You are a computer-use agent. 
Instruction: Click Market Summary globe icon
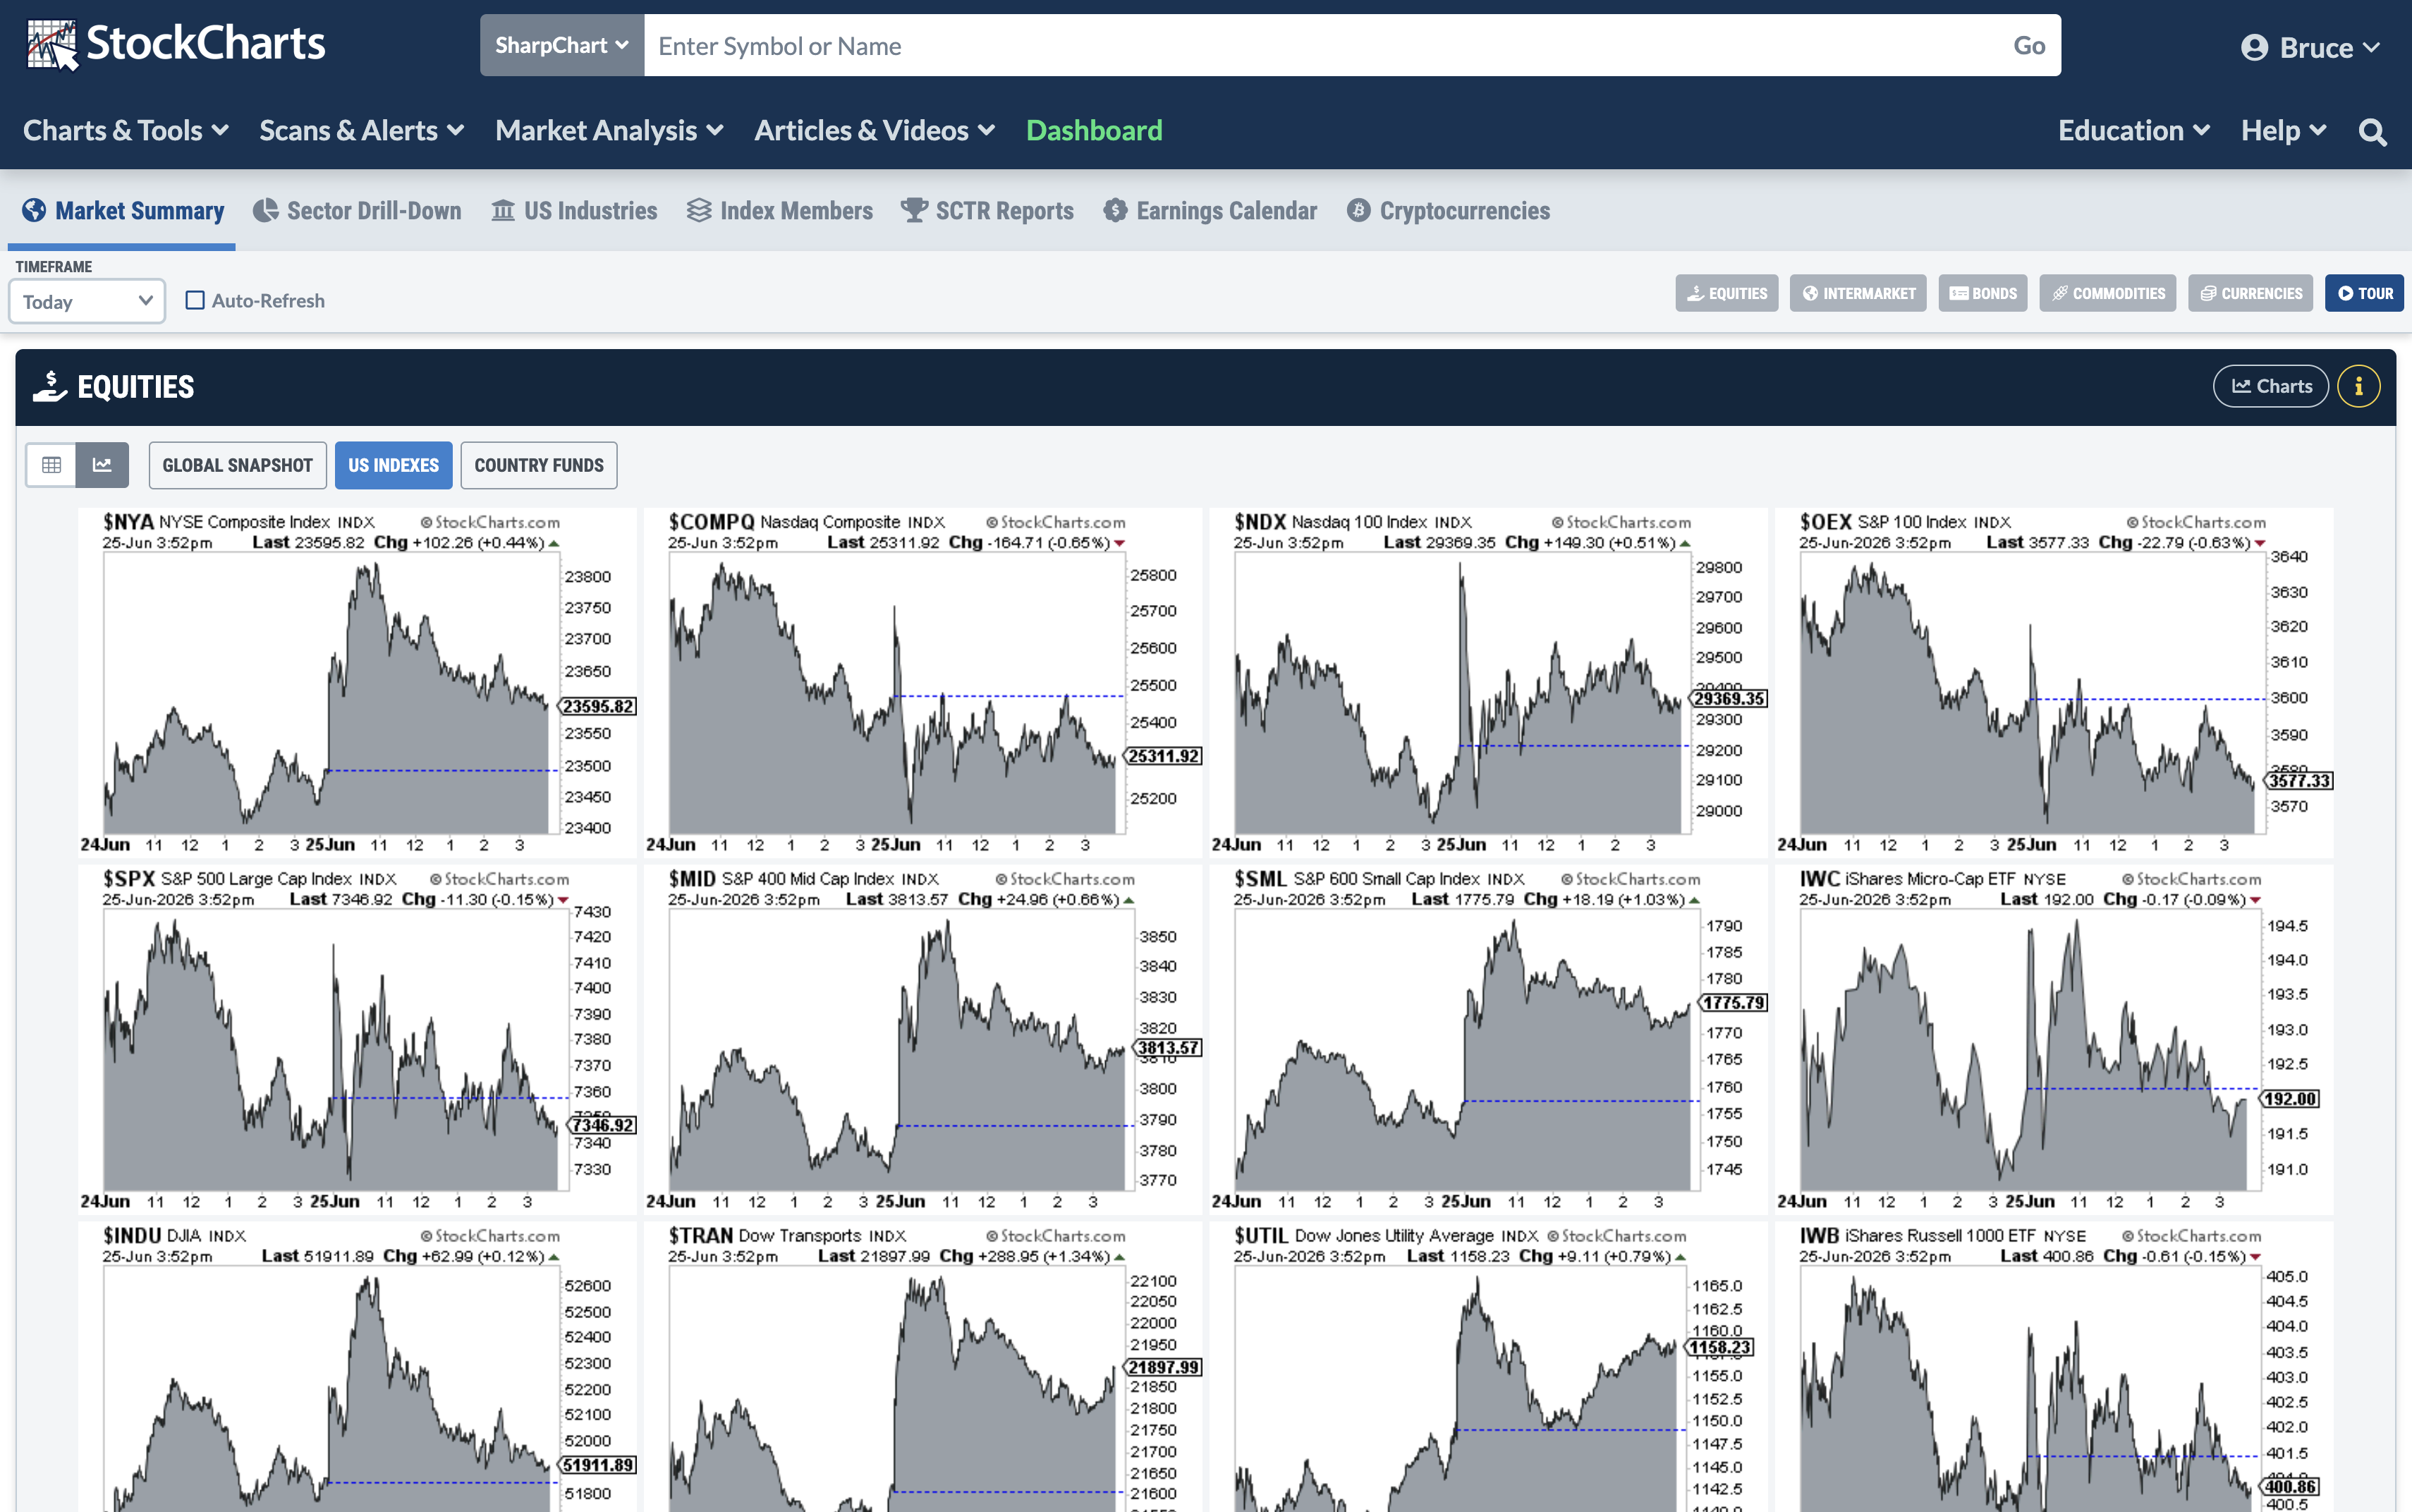click(x=34, y=210)
